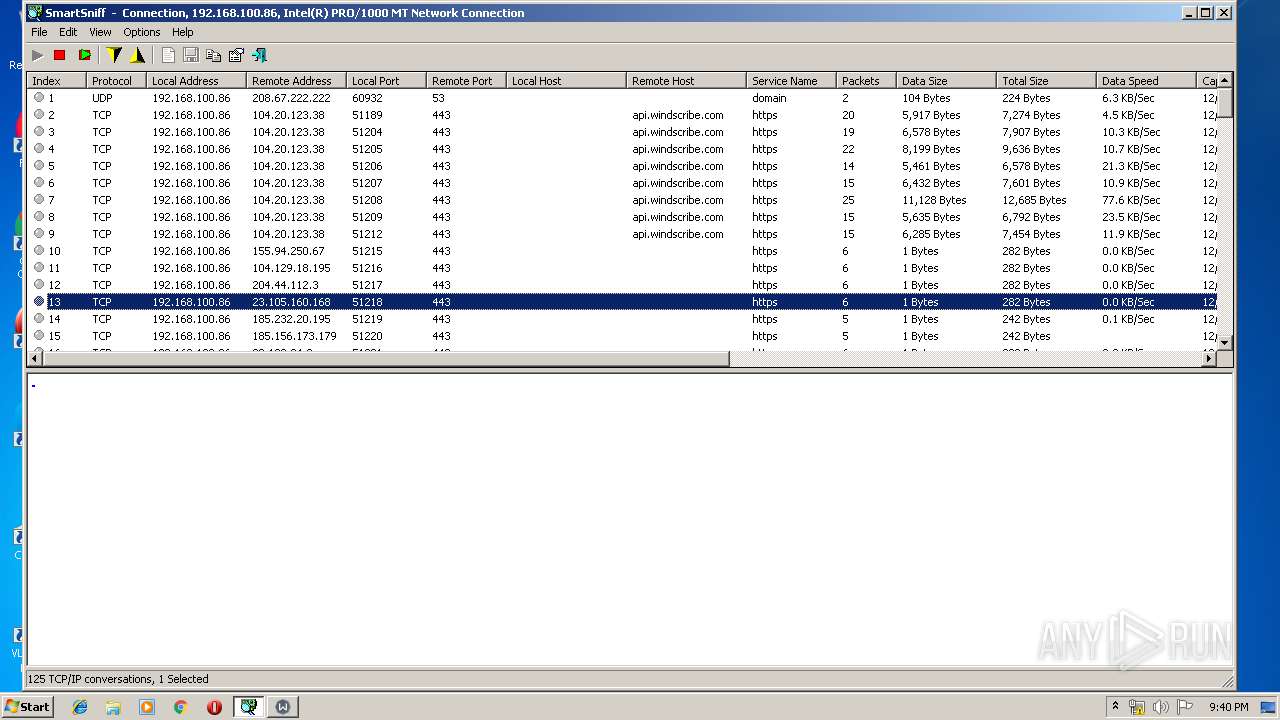This screenshot has height=720, width=1280.
Task: Sort by the Remote Address column header
Action: click(x=296, y=81)
